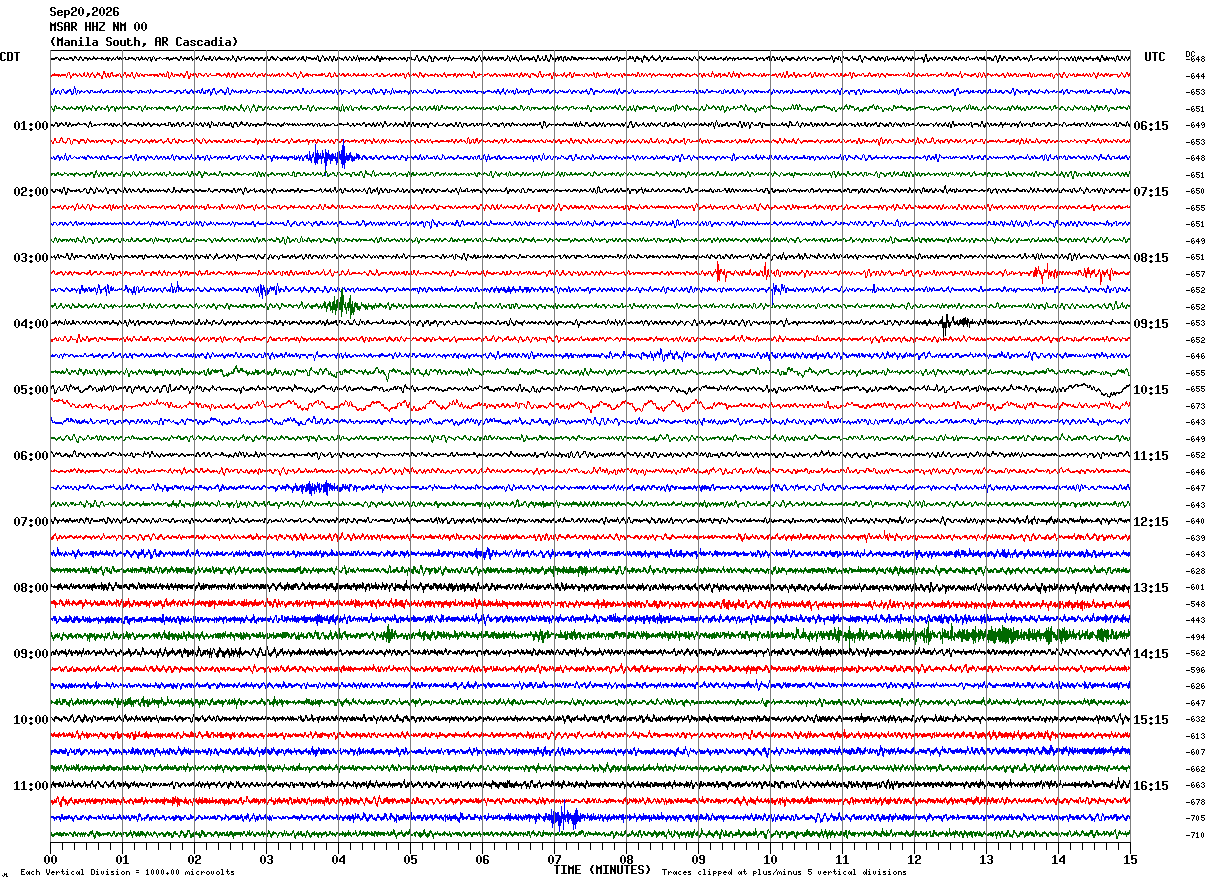Click the 15 tick at the axis end
This screenshot has width=1210, height=886.
coord(1129,860)
